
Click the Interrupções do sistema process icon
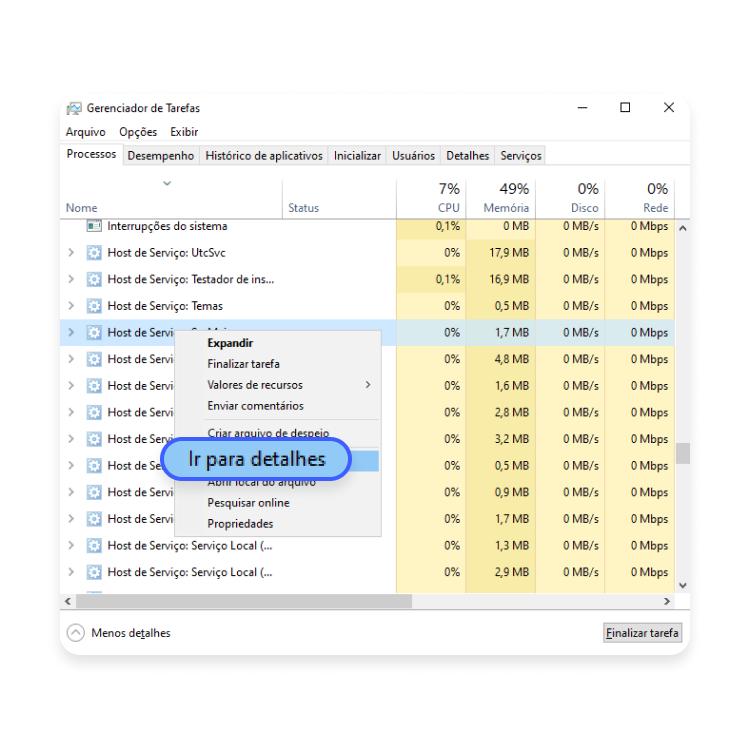pyautogui.click(x=94, y=226)
